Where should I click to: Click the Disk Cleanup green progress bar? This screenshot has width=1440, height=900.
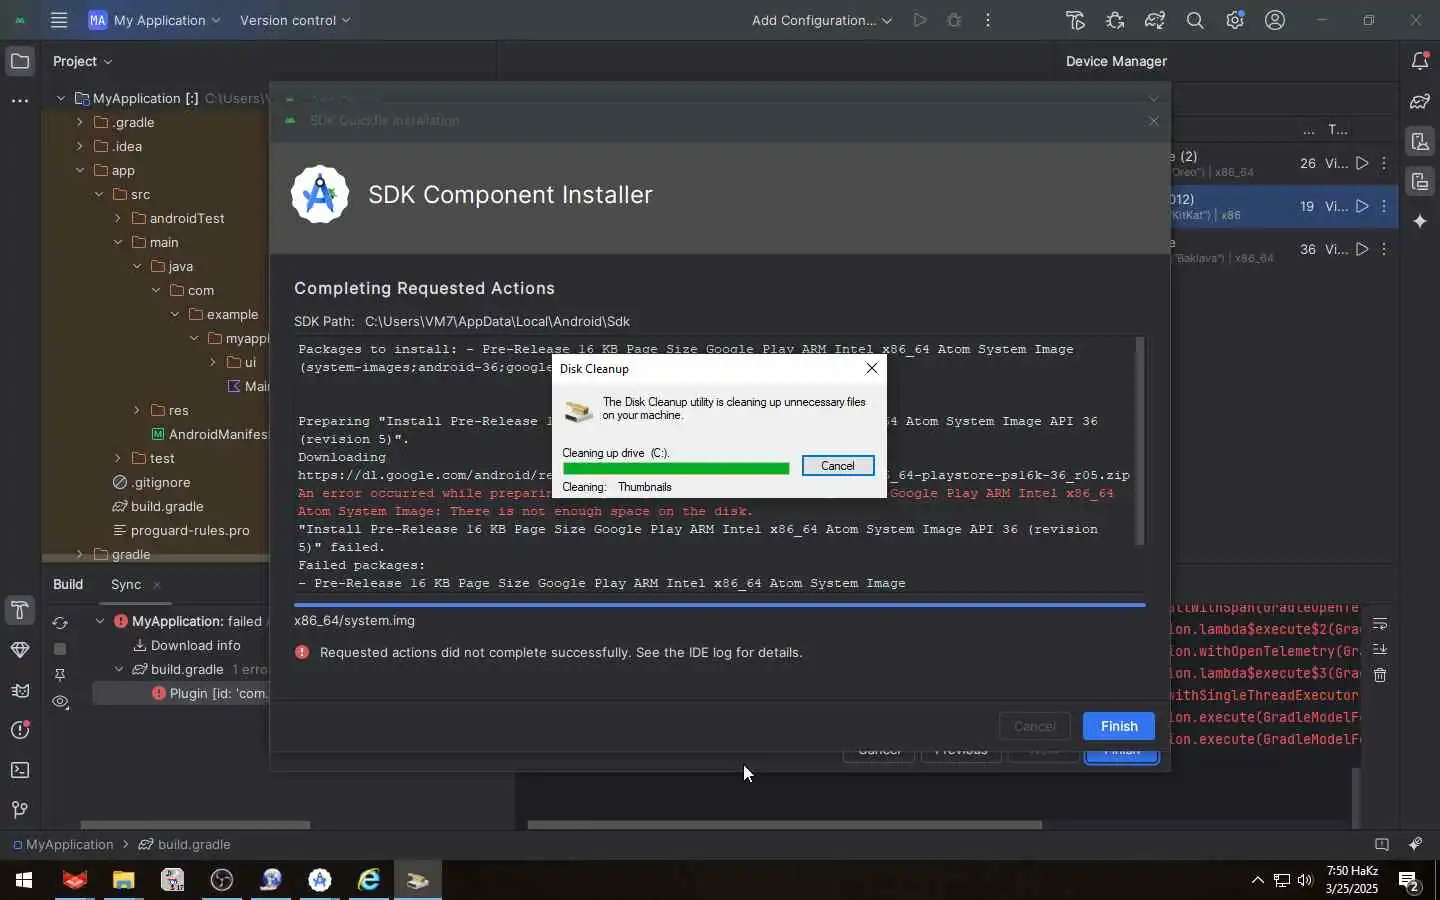pyautogui.click(x=676, y=468)
